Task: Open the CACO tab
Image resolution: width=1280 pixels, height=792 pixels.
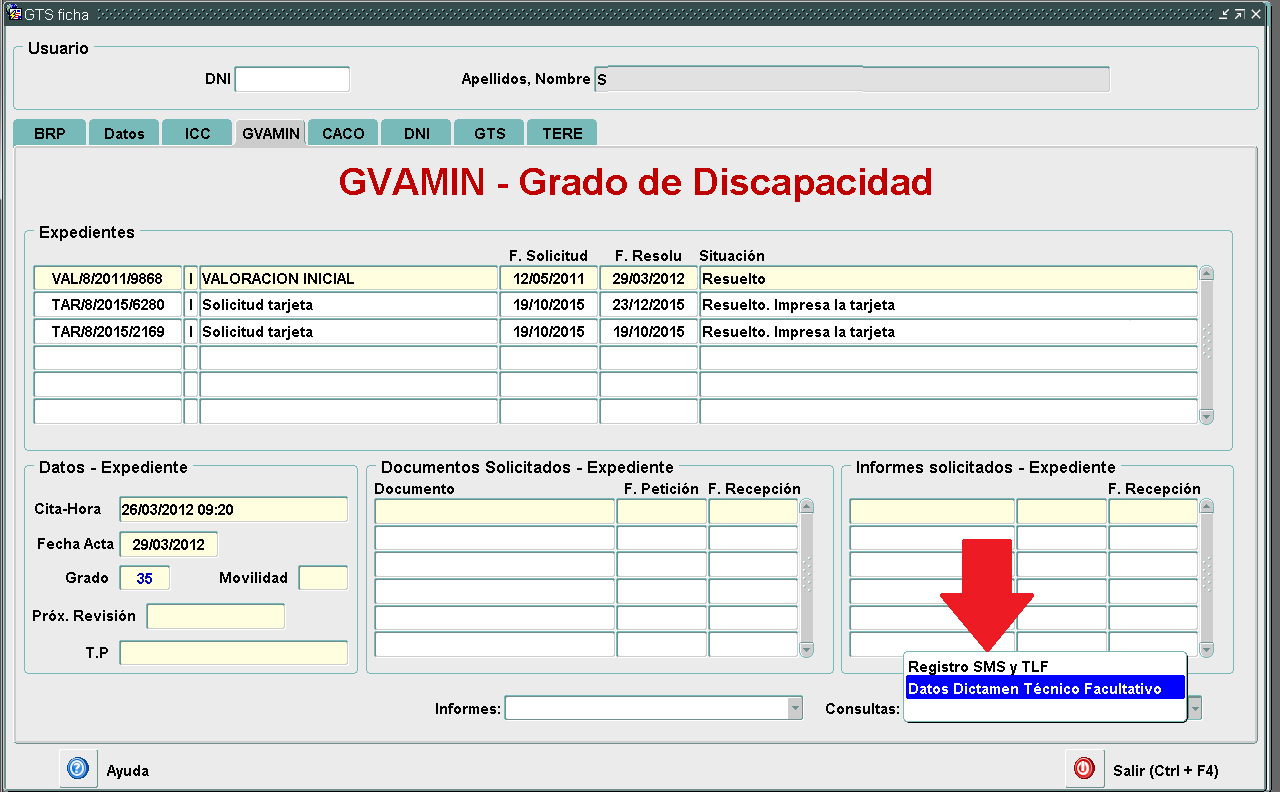Action: click(x=343, y=133)
